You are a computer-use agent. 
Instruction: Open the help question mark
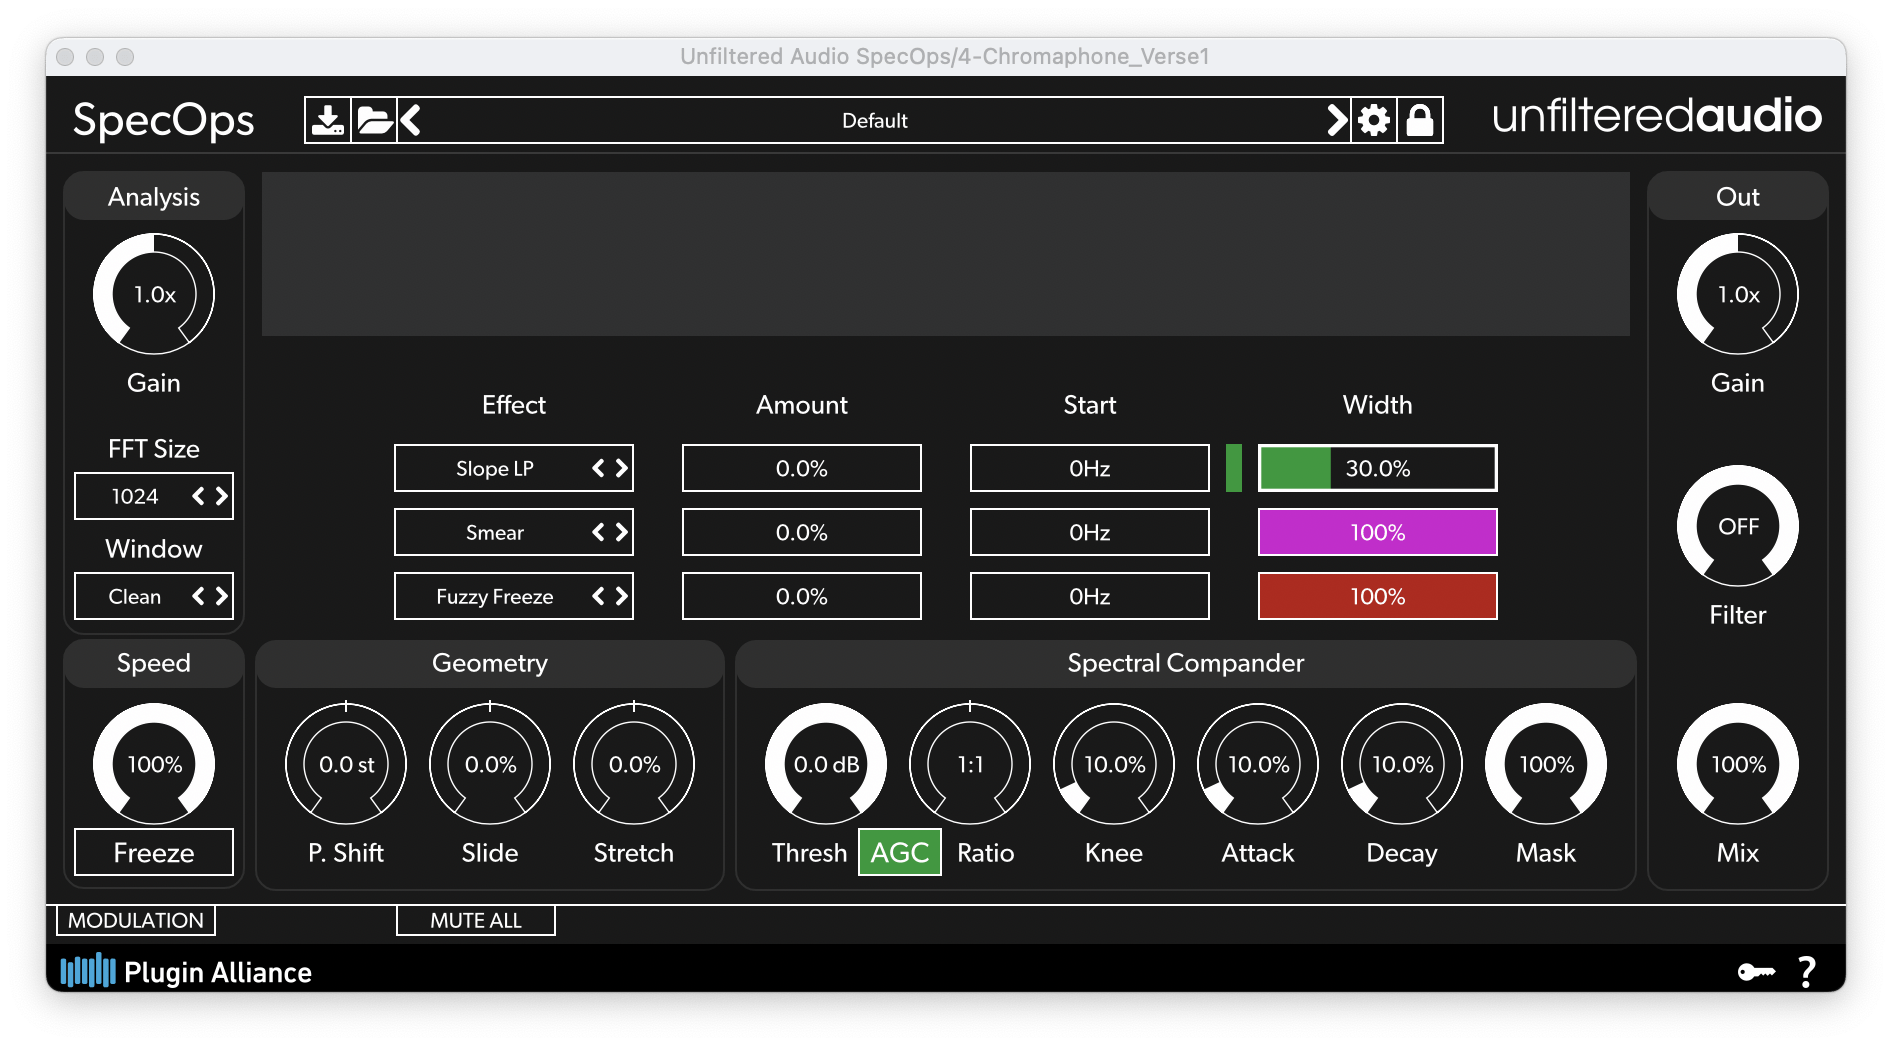[1807, 971]
